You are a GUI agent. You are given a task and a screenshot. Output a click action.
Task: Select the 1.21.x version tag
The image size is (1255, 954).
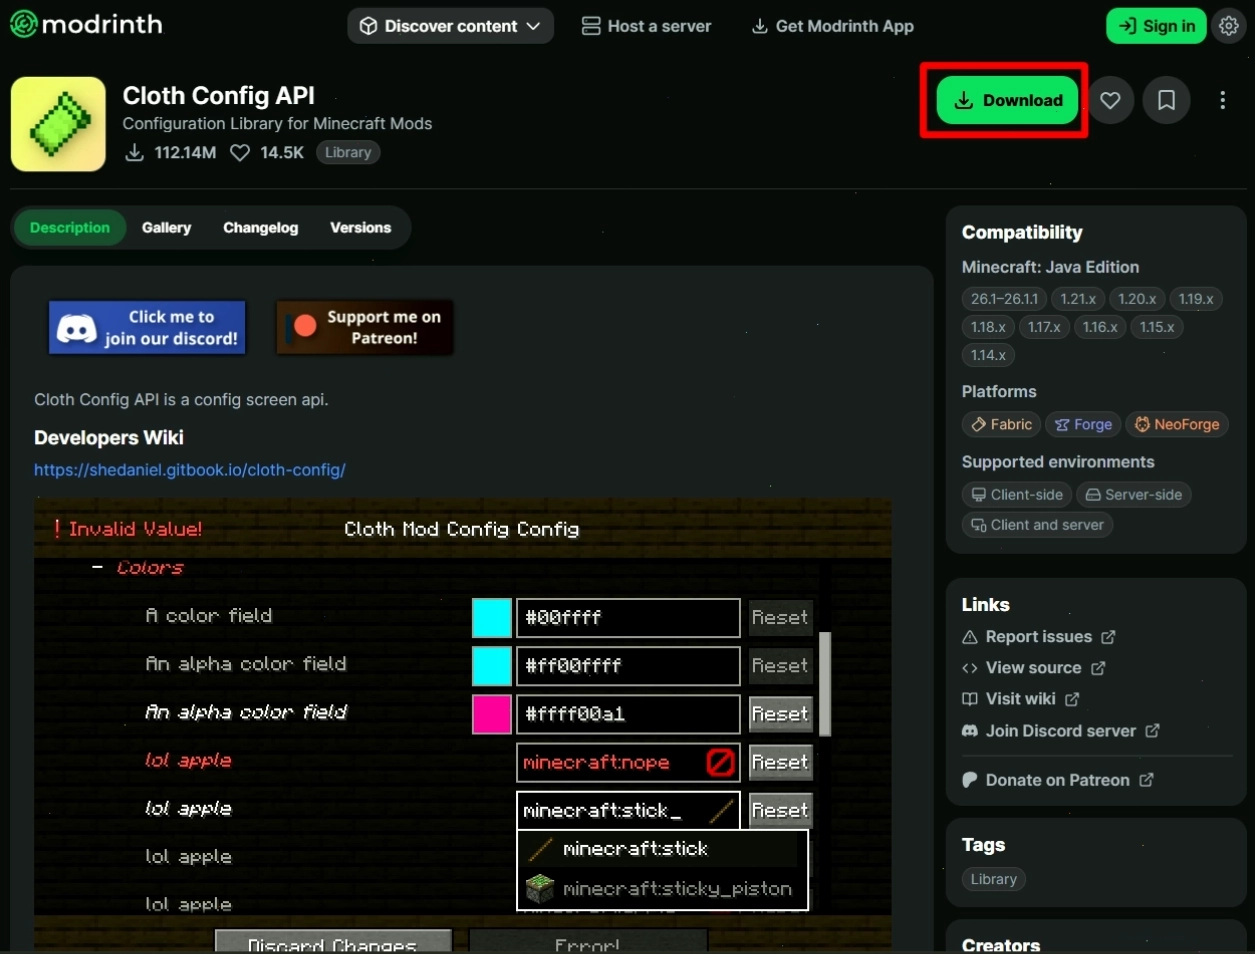click(x=1078, y=299)
